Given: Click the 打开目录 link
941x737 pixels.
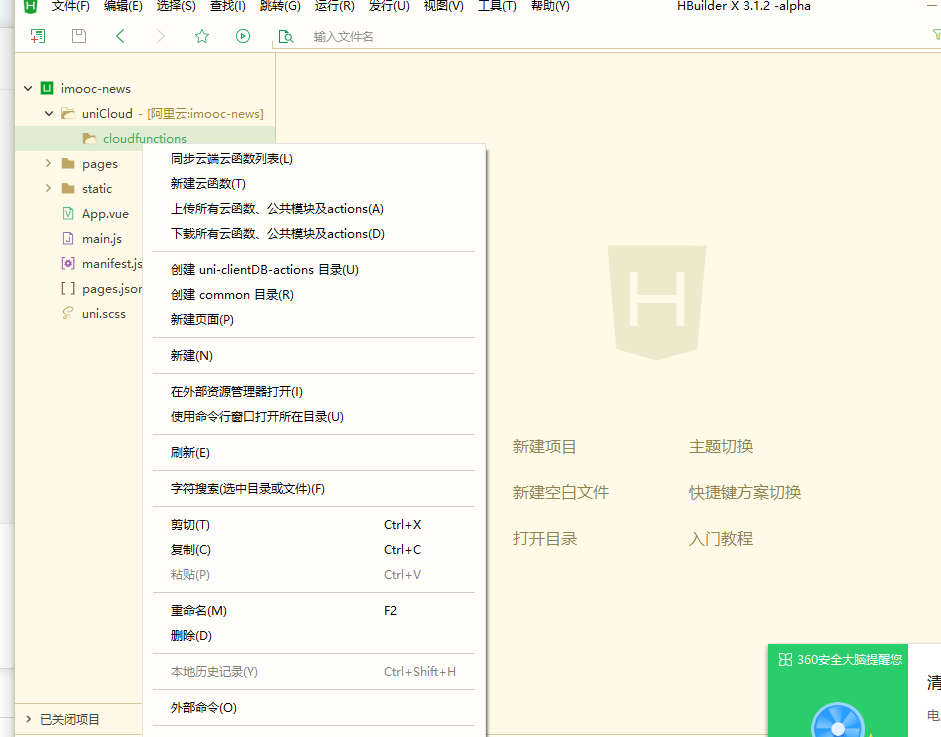Looking at the screenshot, I should tap(544, 538).
